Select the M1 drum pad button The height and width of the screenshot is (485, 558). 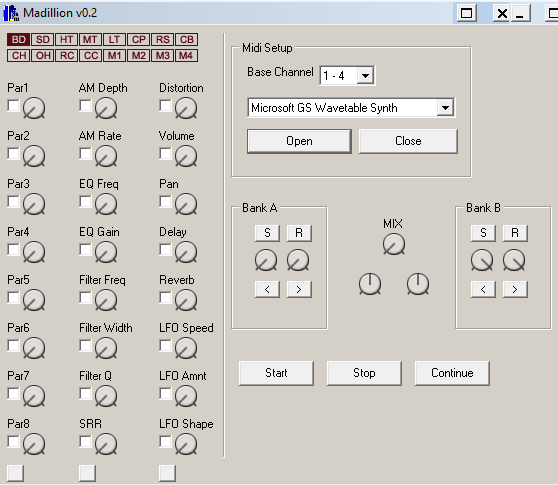tap(114, 56)
